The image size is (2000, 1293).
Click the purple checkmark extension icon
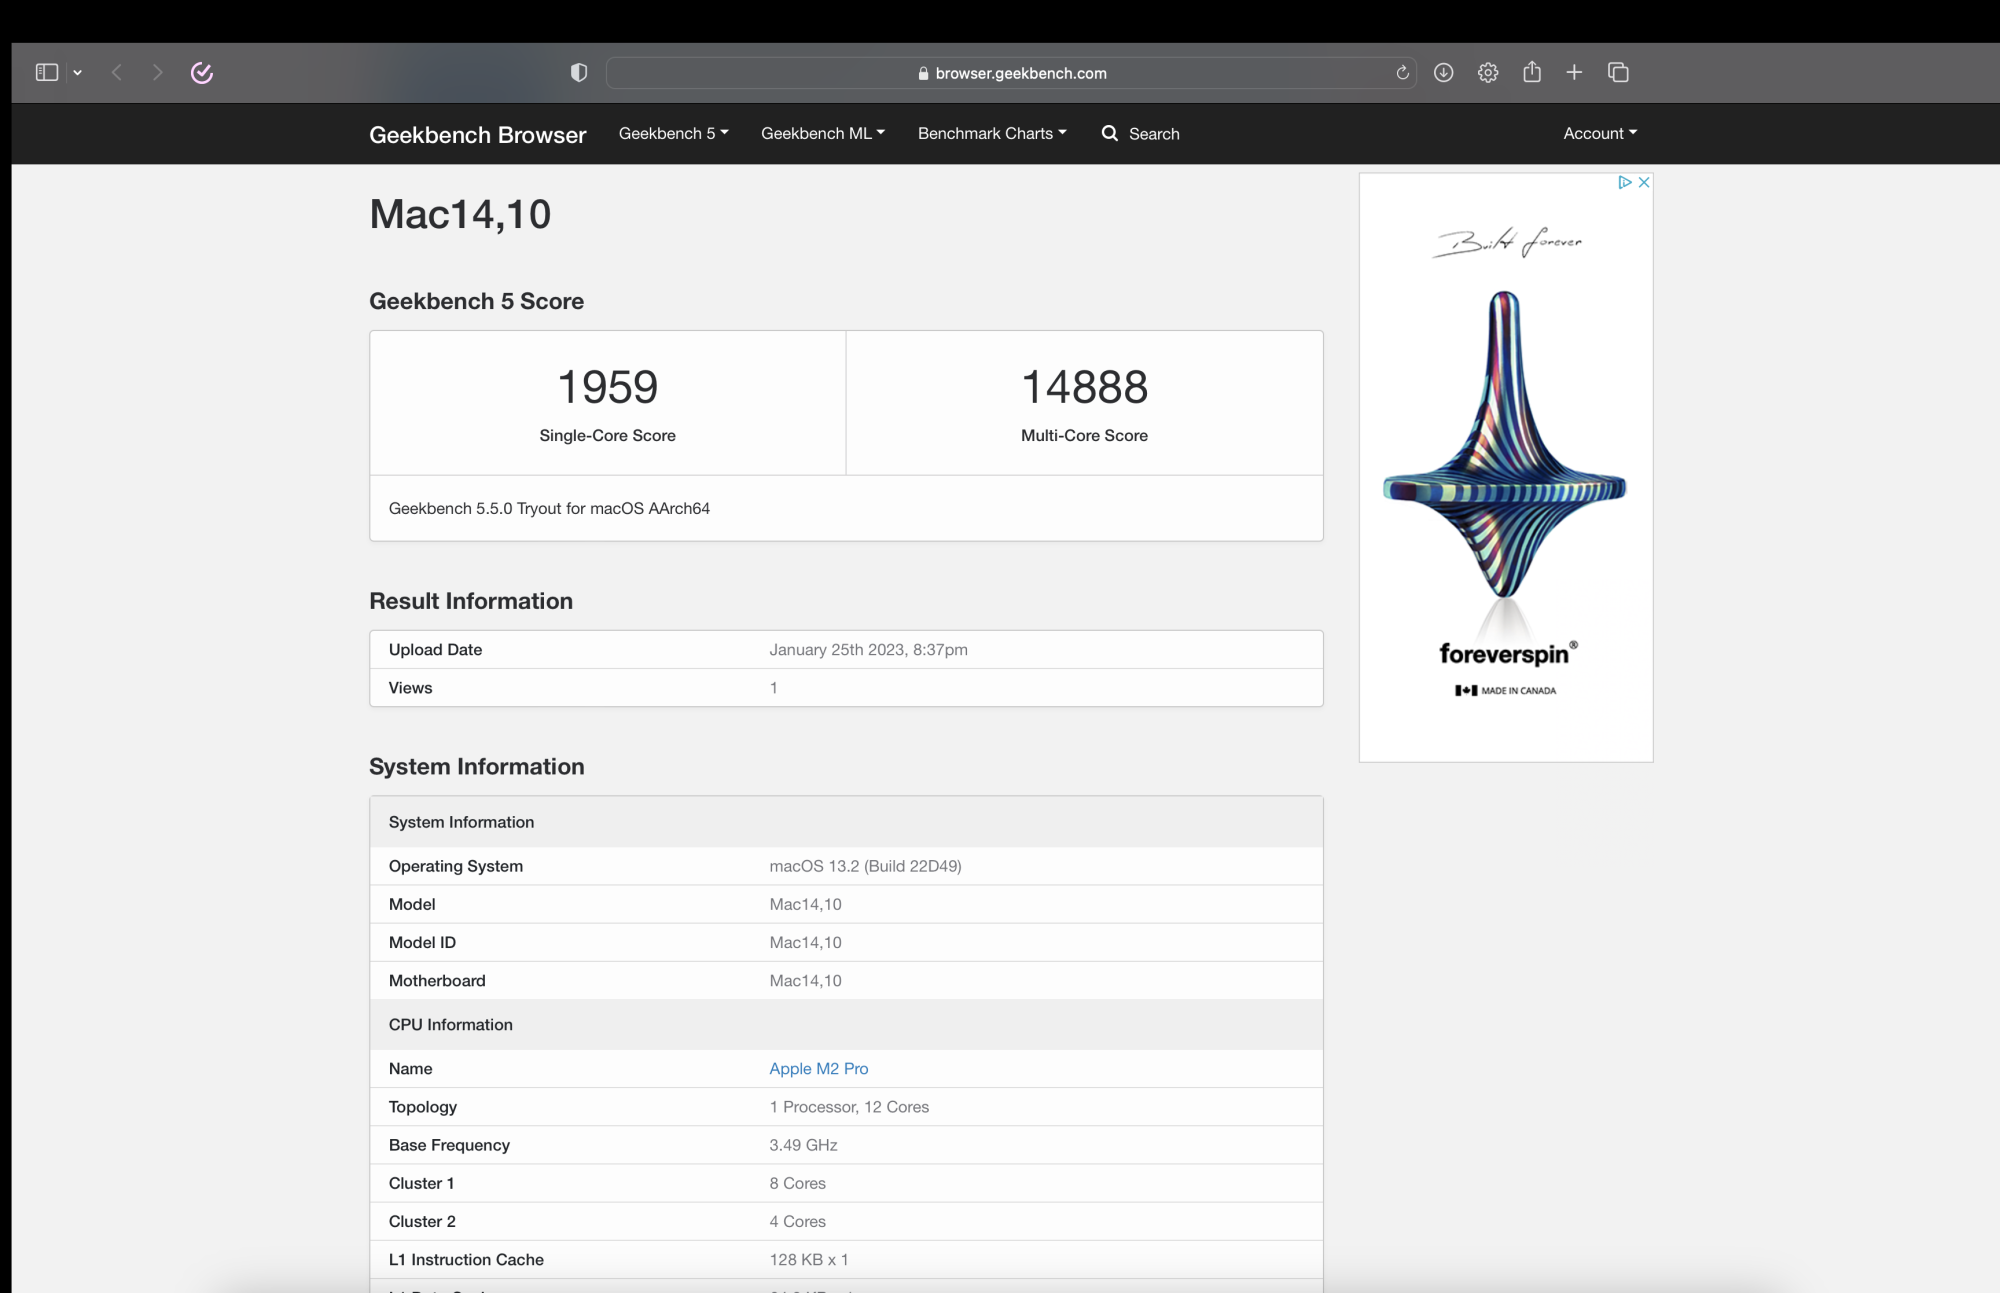pyautogui.click(x=202, y=72)
